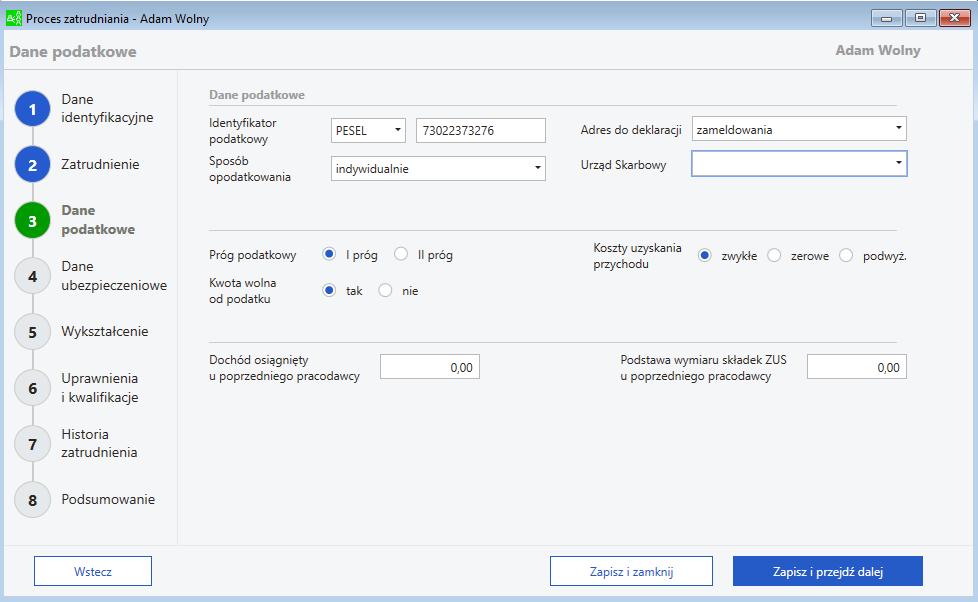This screenshot has width=978, height=602.
Task: Expand Adres do deklaracji dropdown
Action: pyautogui.click(x=799, y=129)
